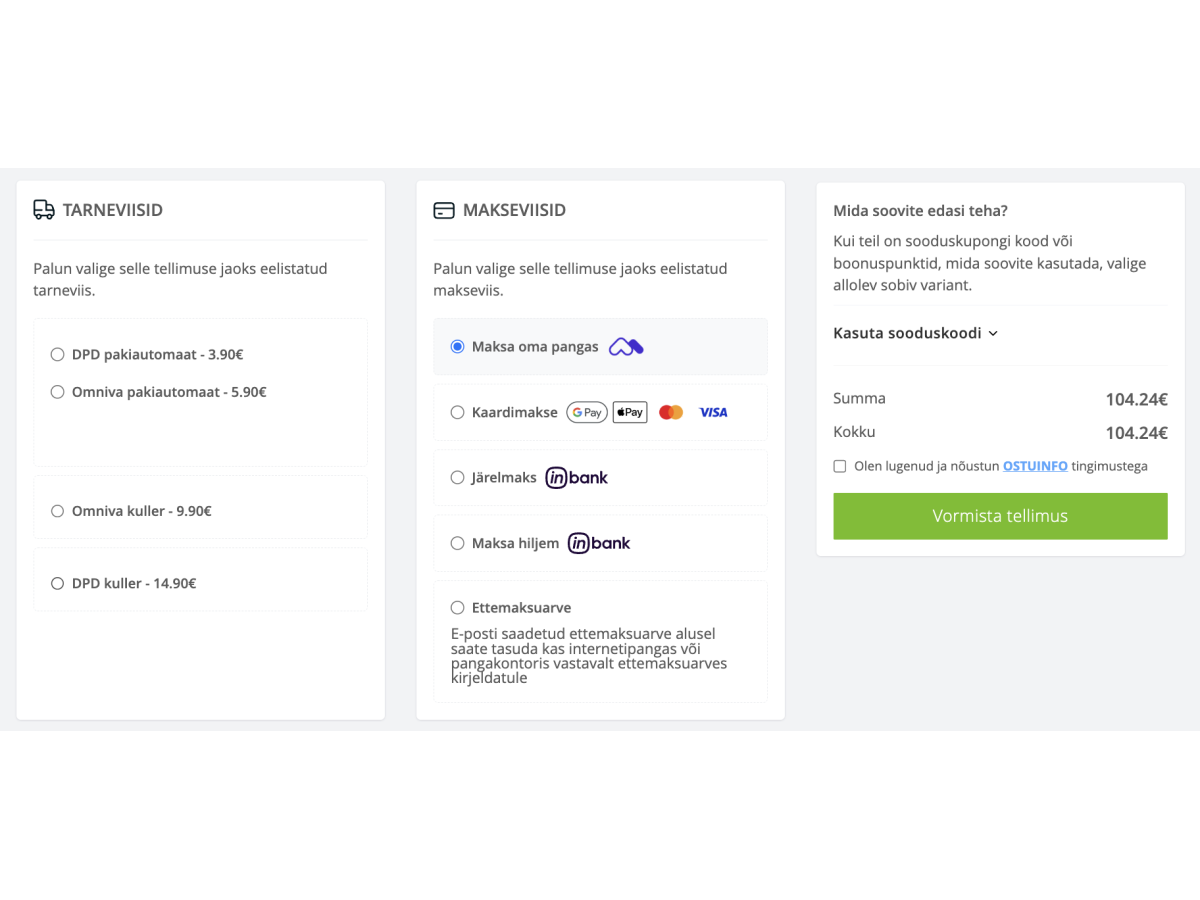Click the VISA logo
The image size is (1200, 900).
[713, 412]
